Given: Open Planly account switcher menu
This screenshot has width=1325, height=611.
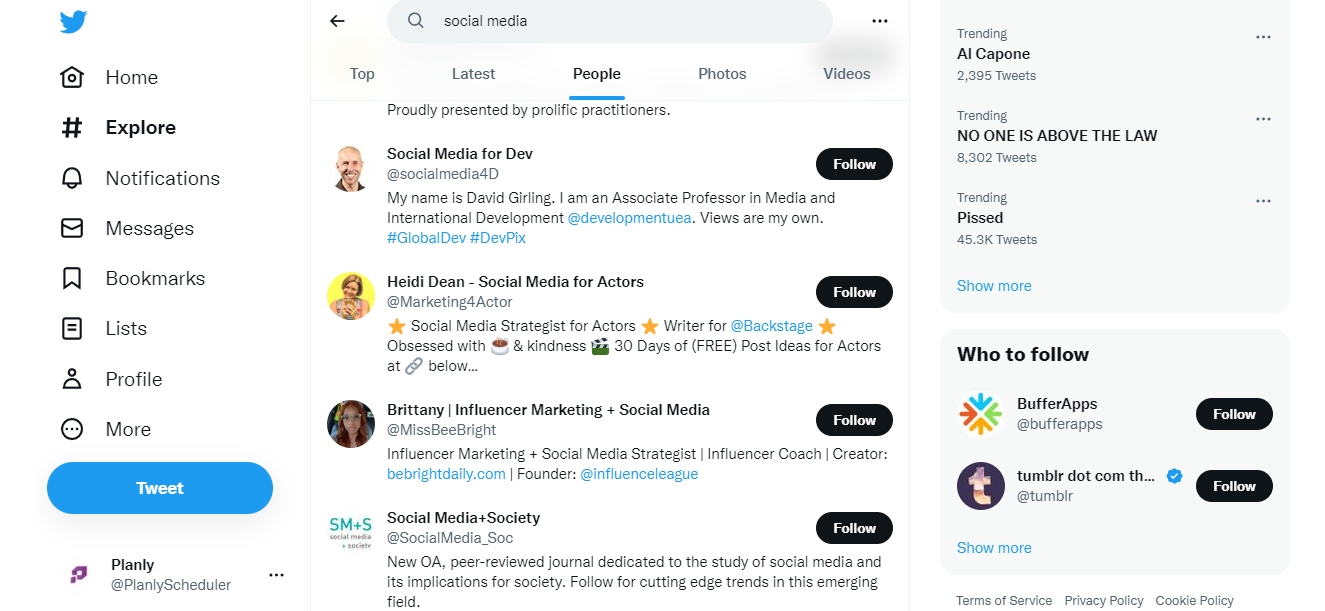Looking at the screenshot, I should 276,575.
